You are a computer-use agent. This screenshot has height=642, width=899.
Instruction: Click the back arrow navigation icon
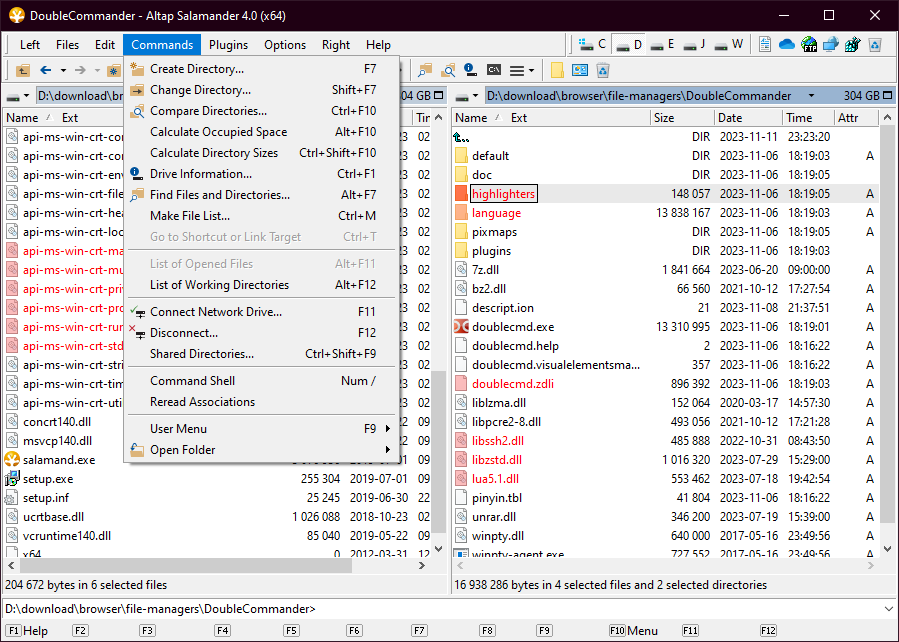pos(45,70)
